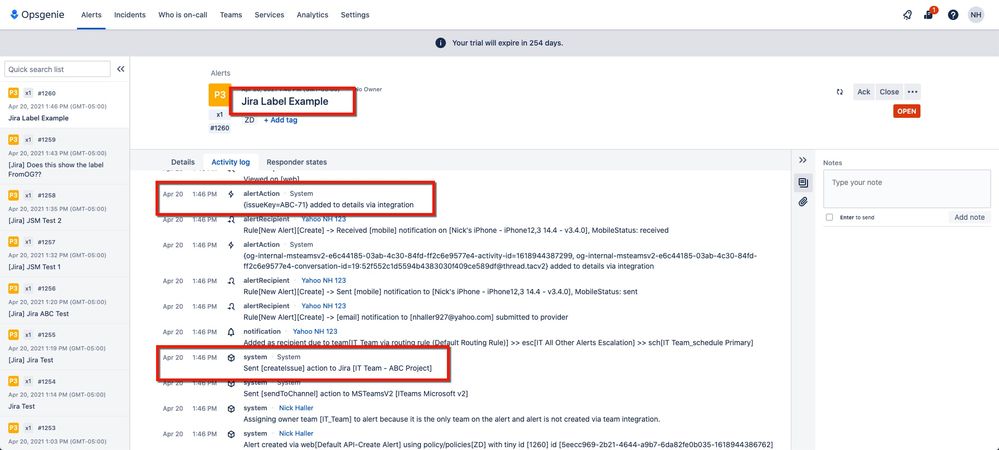This screenshot has height=450, width=999.
Task: Click the Ack button
Action: tap(864, 92)
